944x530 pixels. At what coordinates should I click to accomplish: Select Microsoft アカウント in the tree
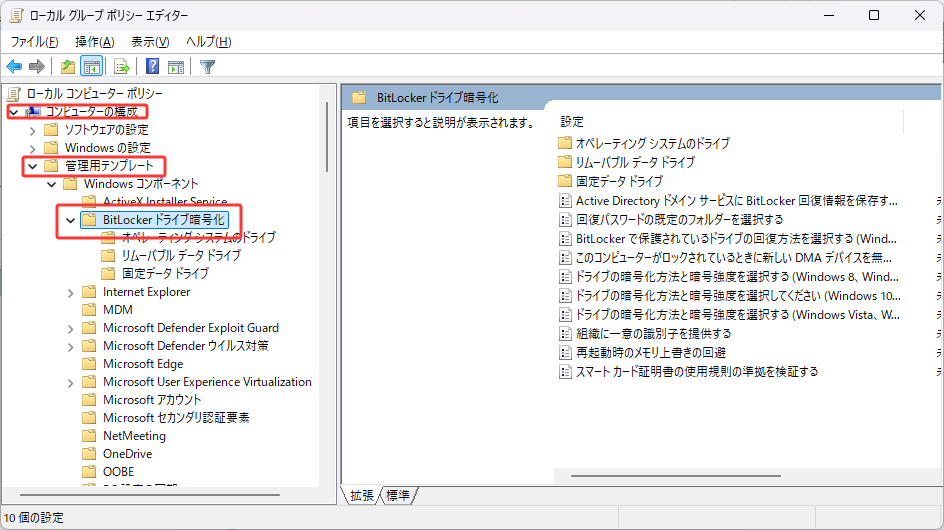click(152, 400)
